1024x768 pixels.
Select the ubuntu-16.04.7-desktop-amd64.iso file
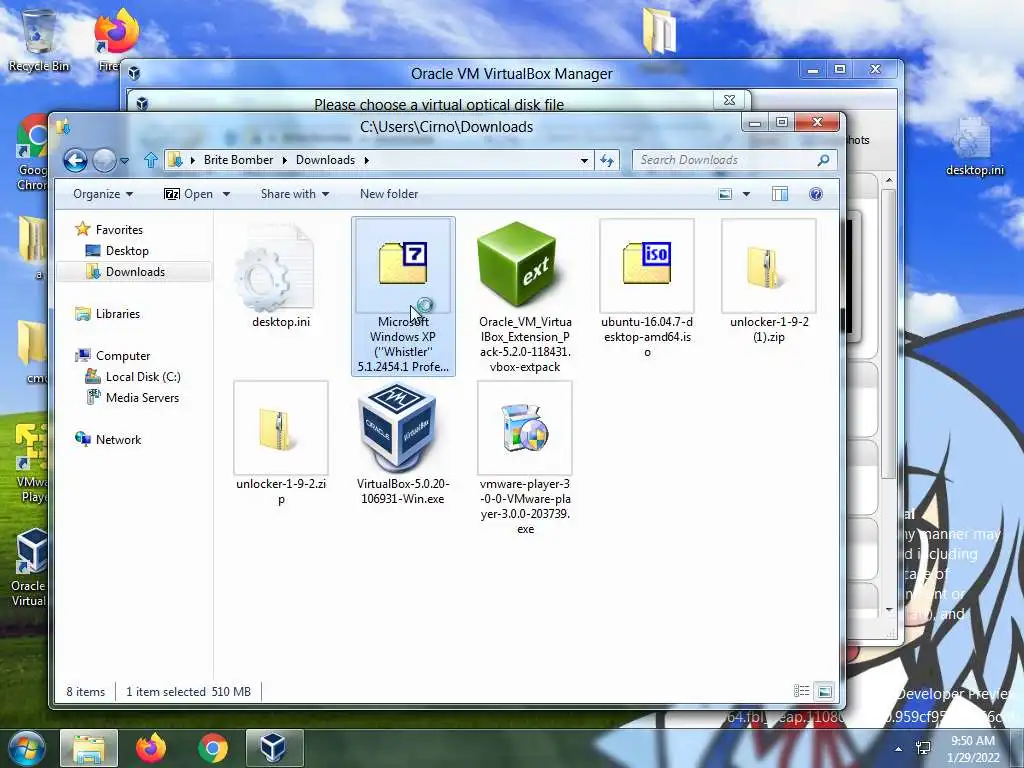tap(647, 288)
